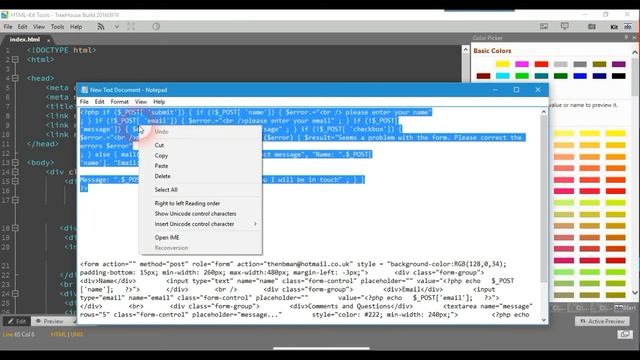The image size is (640, 360).
Task: Collapse the fold marker on line 17
Action: pos(15,200)
